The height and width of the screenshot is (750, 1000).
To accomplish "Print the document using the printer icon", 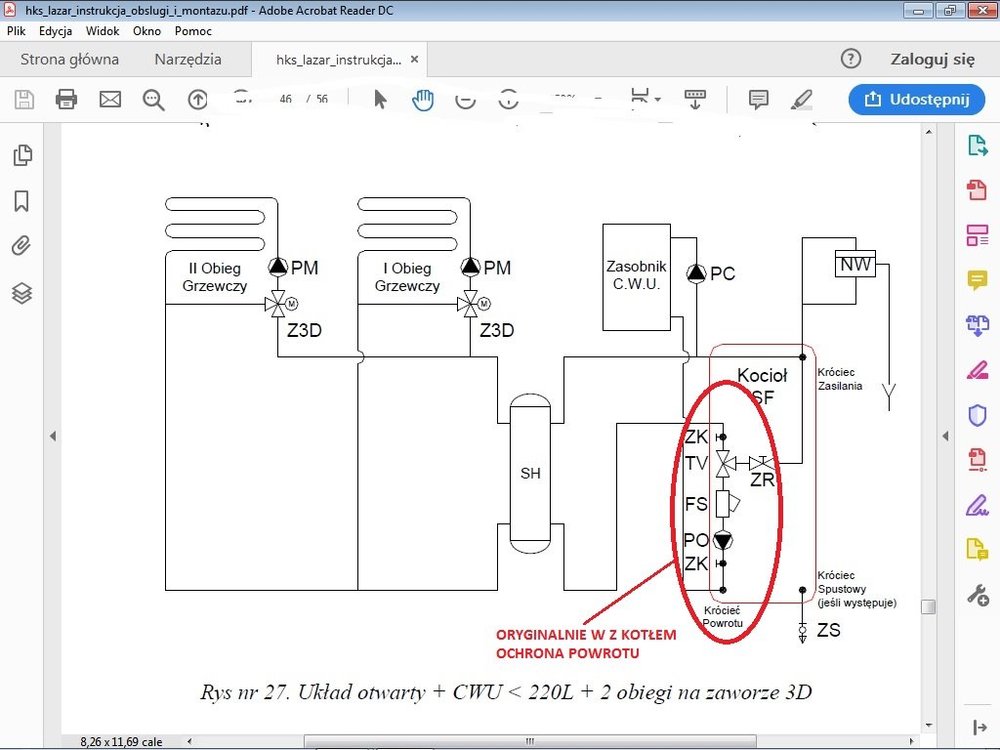I will [x=66, y=99].
